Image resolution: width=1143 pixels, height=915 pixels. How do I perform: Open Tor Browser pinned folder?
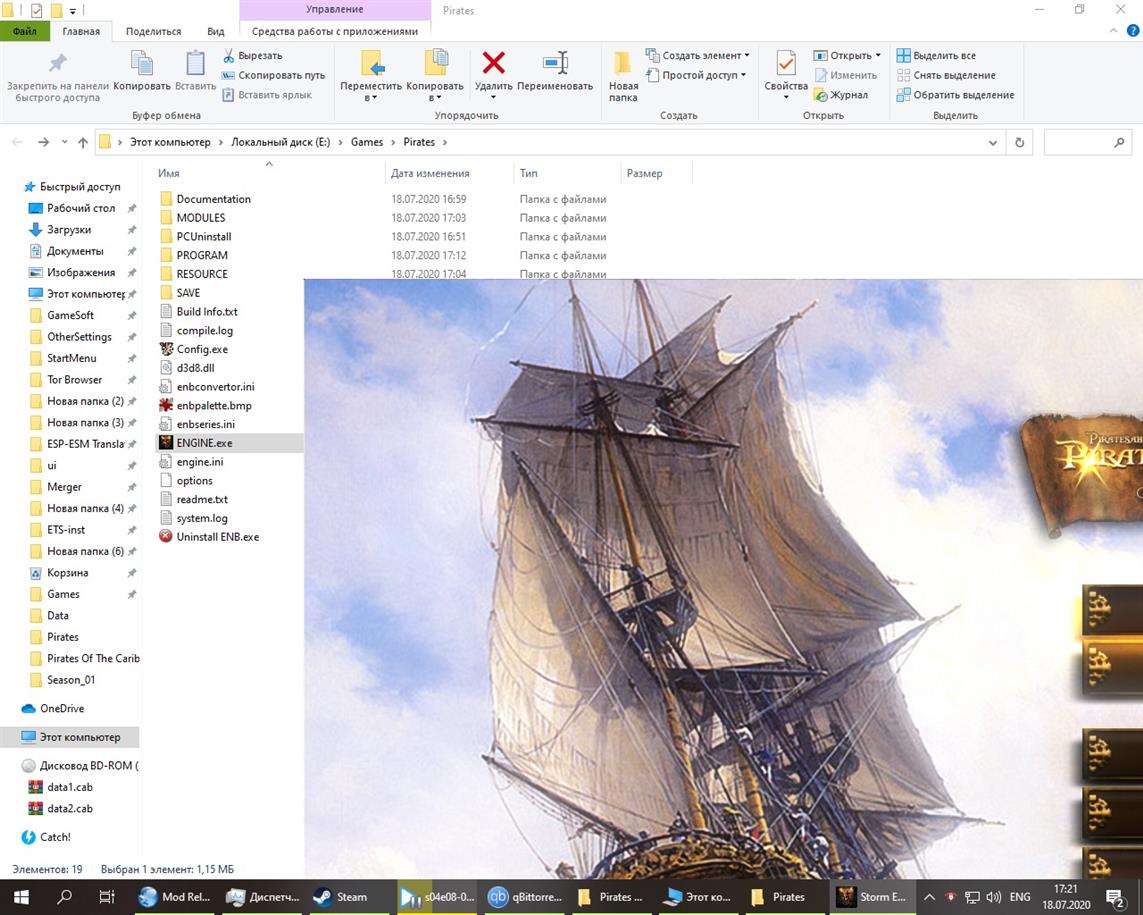[74, 380]
